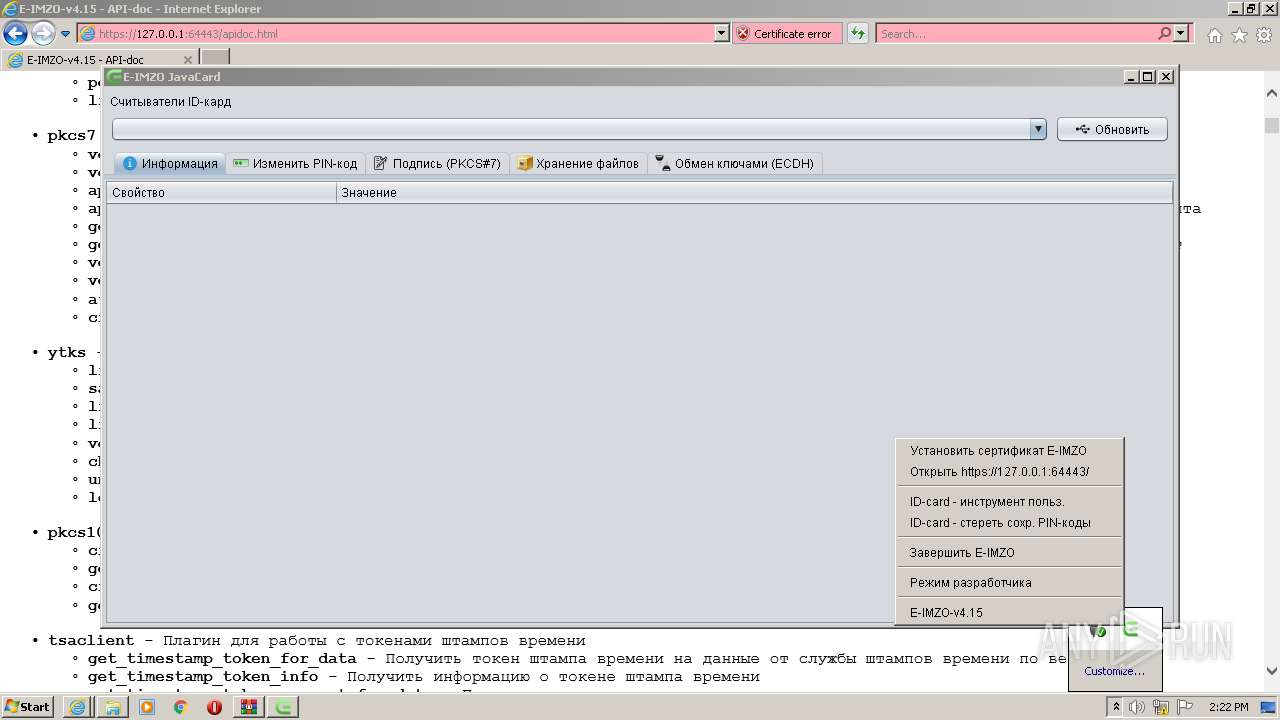This screenshot has height=720, width=1280.
Task: Click the page scrollbar down arrow
Action: [1271, 671]
